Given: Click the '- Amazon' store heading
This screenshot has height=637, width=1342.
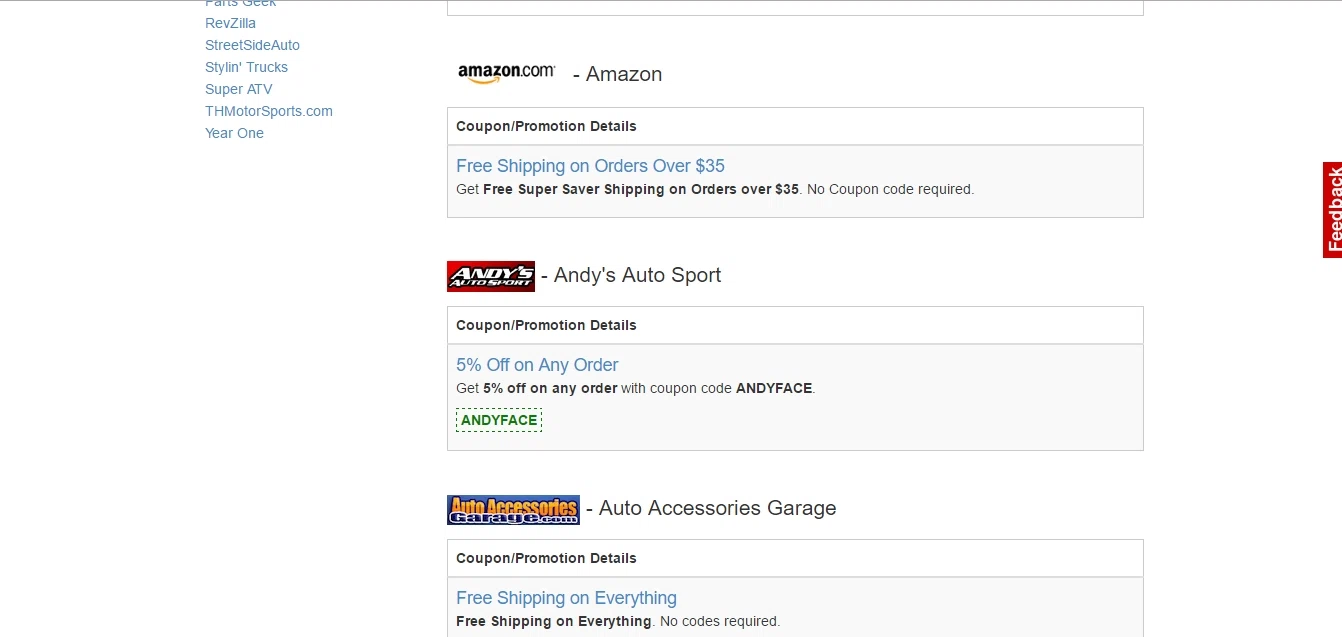Looking at the screenshot, I should tap(617, 74).
